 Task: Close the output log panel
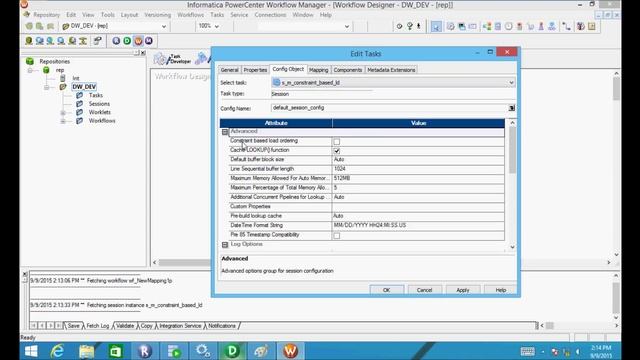point(25,274)
